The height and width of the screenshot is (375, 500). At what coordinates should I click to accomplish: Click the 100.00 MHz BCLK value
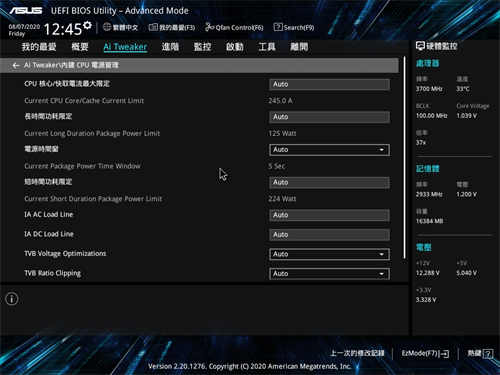[x=432, y=116]
